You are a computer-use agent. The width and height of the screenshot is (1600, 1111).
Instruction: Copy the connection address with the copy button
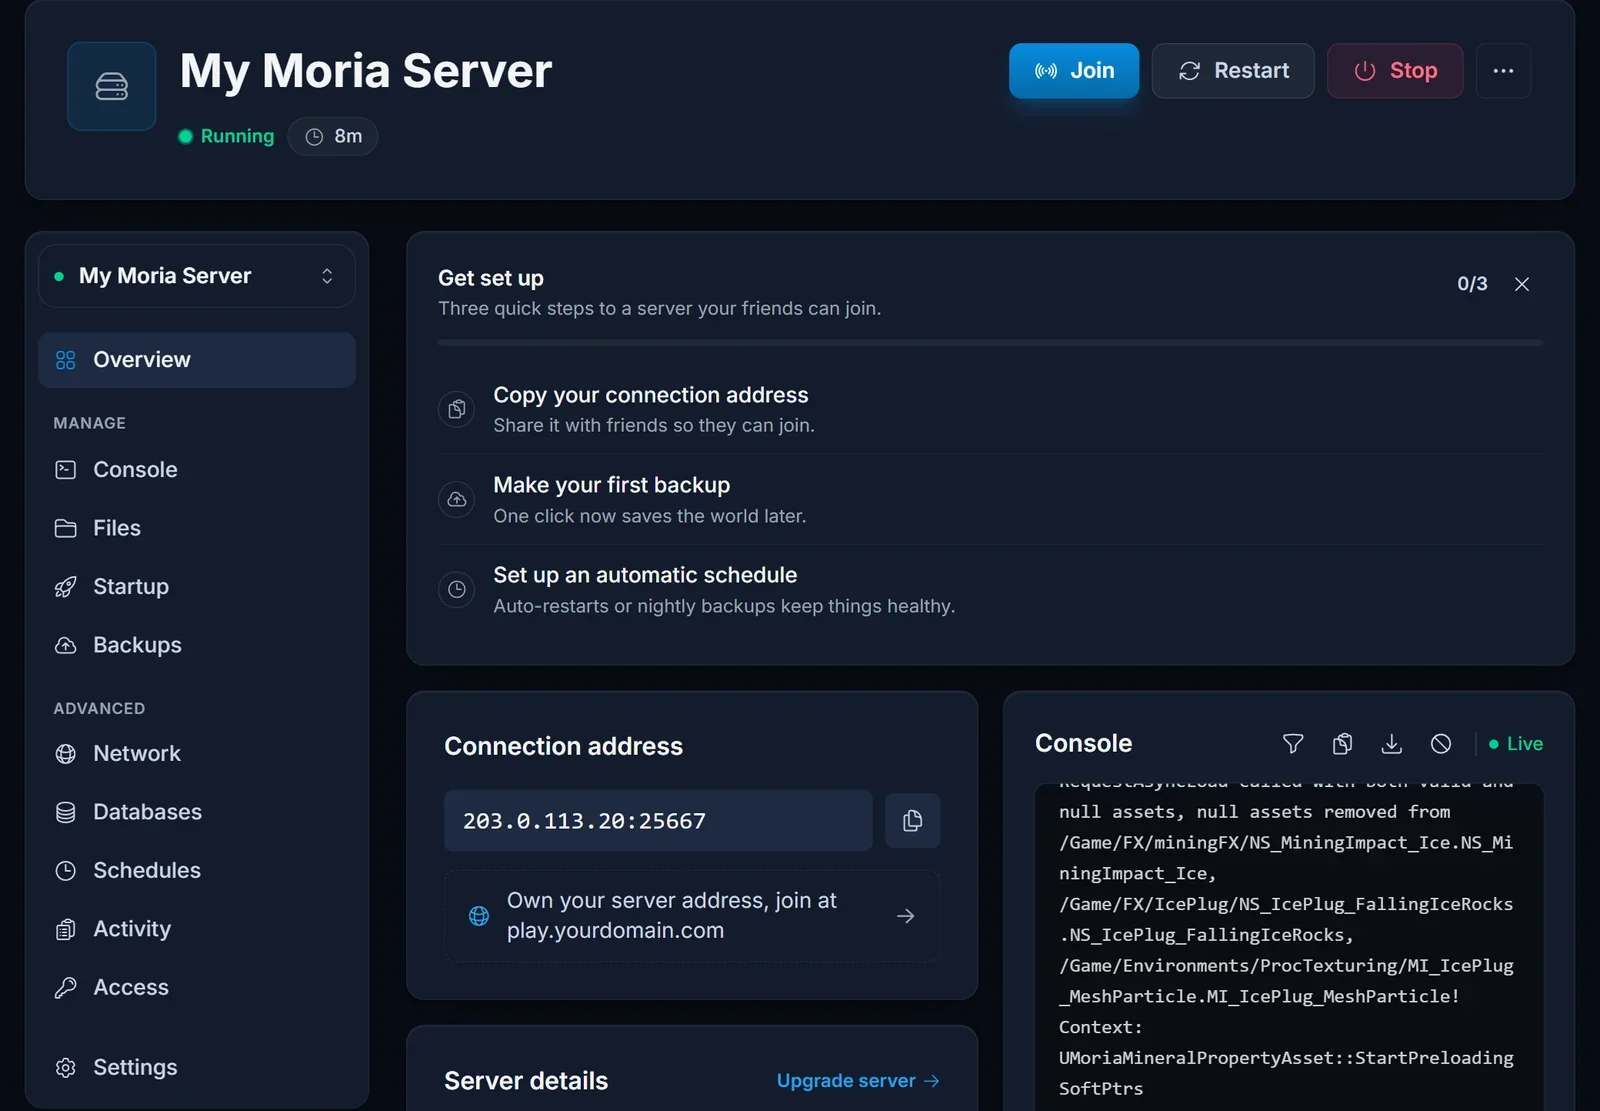pos(912,821)
